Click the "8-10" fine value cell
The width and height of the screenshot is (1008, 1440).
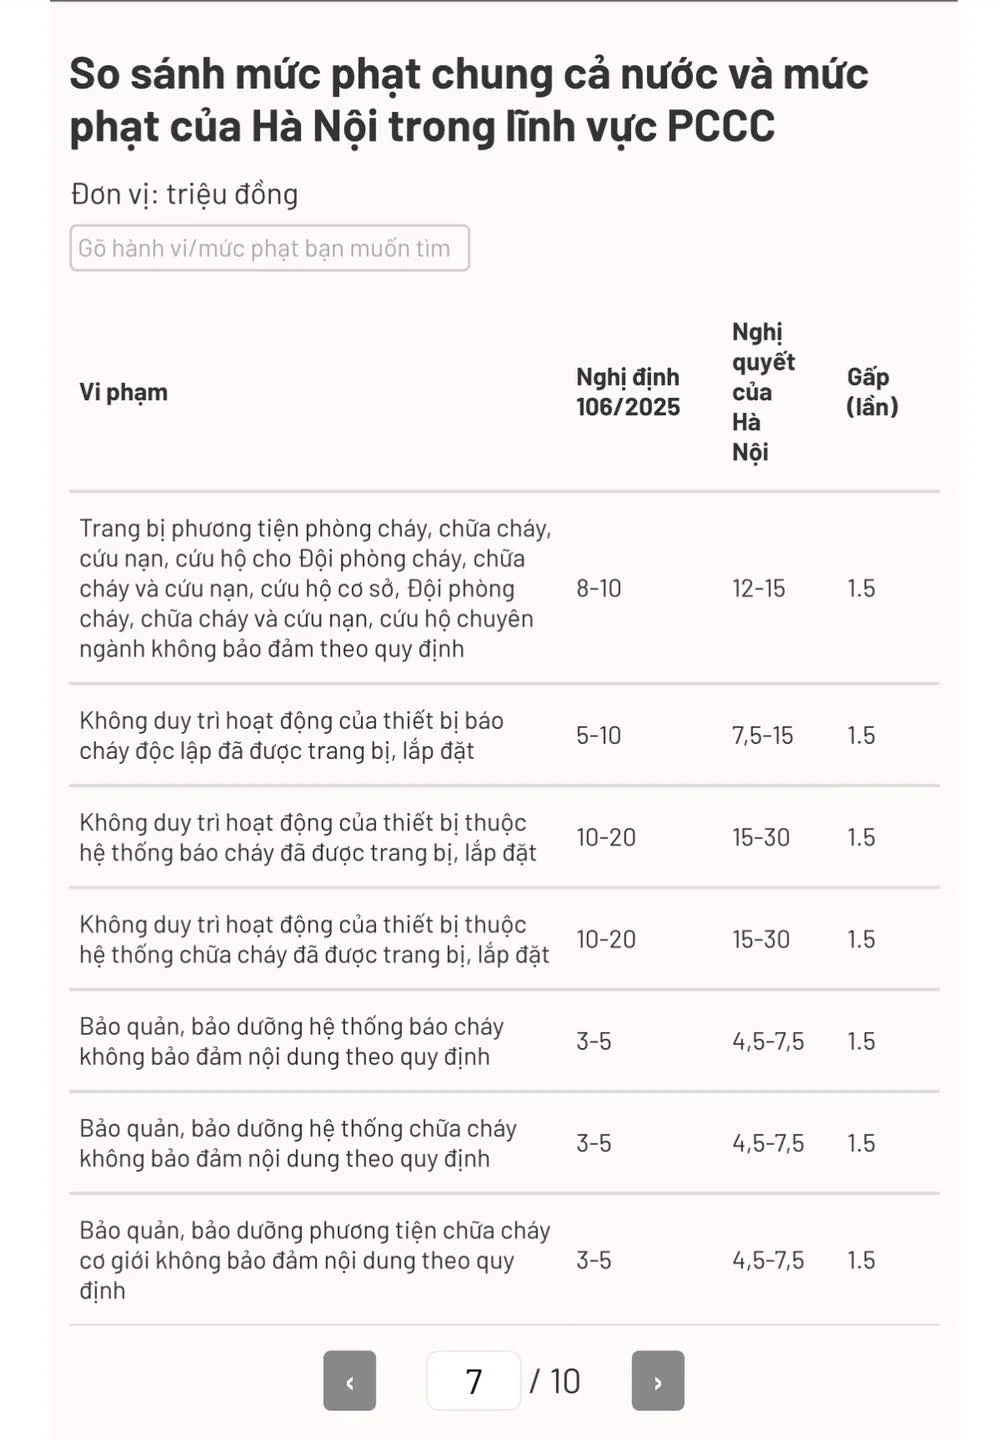[x=598, y=588]
